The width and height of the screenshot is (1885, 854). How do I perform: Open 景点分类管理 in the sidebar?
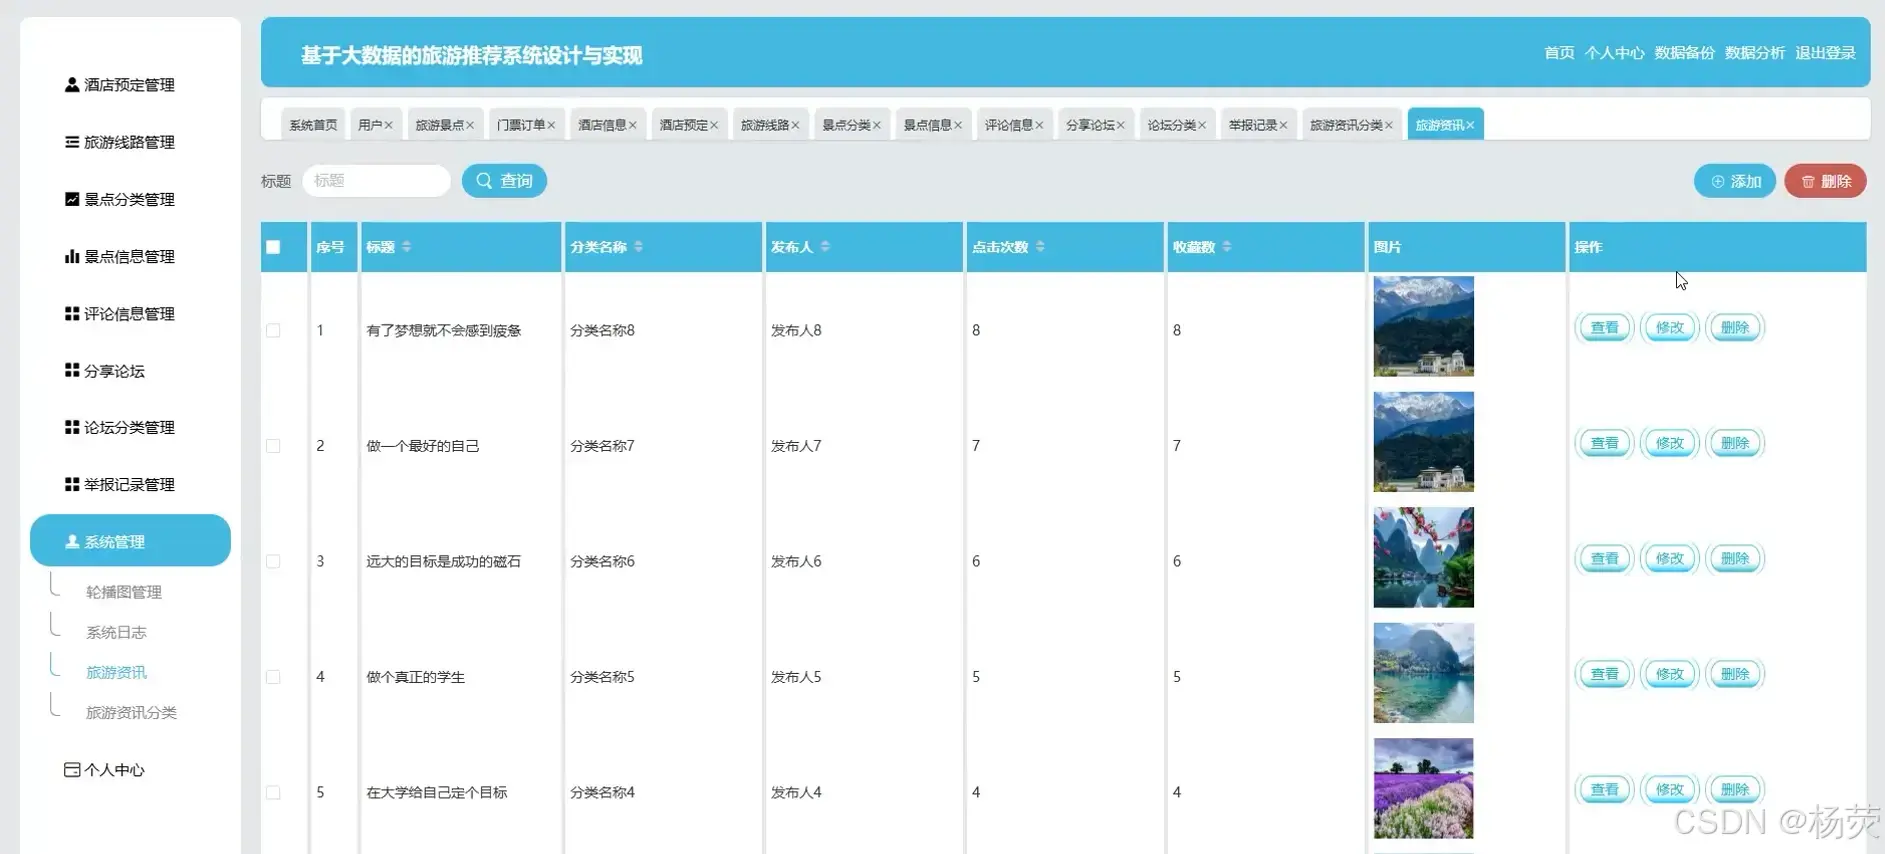pos(120,199)
